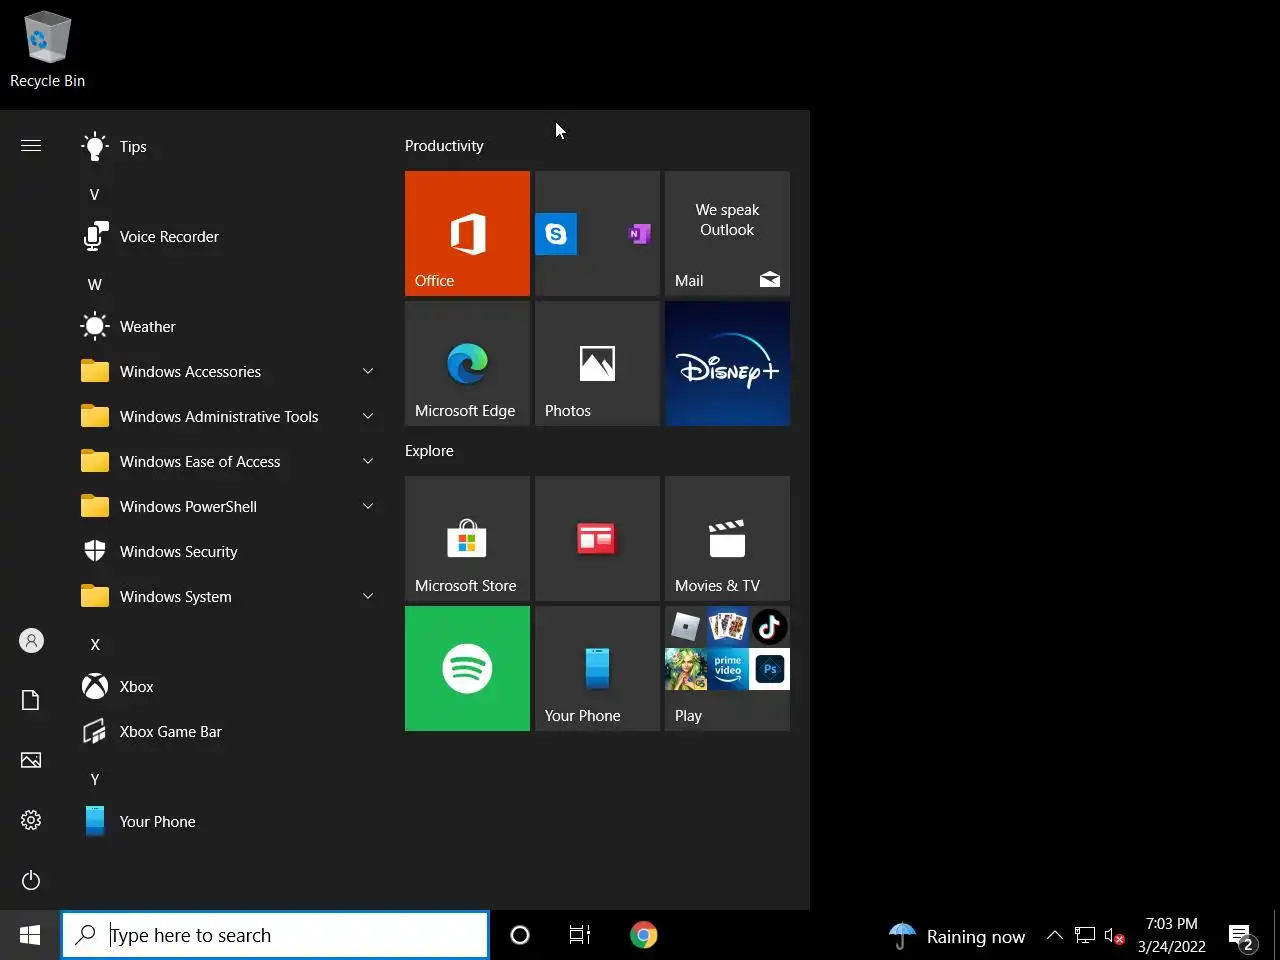1280x960 pixels.
Task: Open the notification Action Center
Action: (1242, 937)
